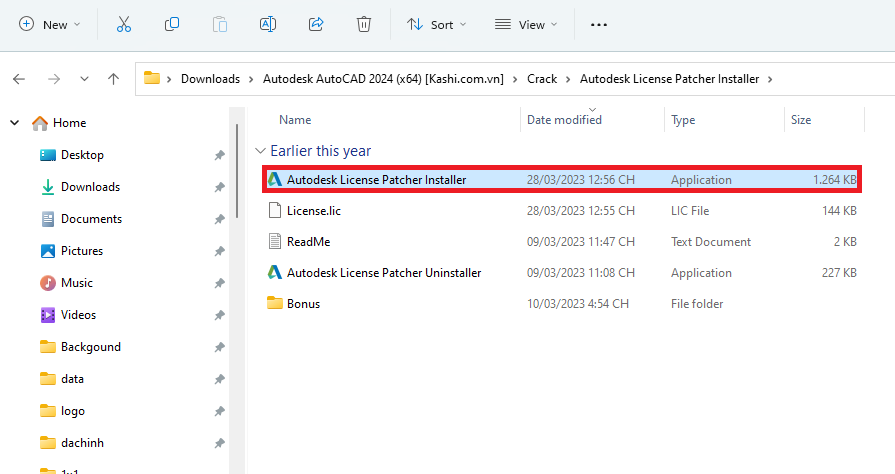The image size is (895, 474).
Task: Click pin icon next to Music
Action: coord(219,283)
